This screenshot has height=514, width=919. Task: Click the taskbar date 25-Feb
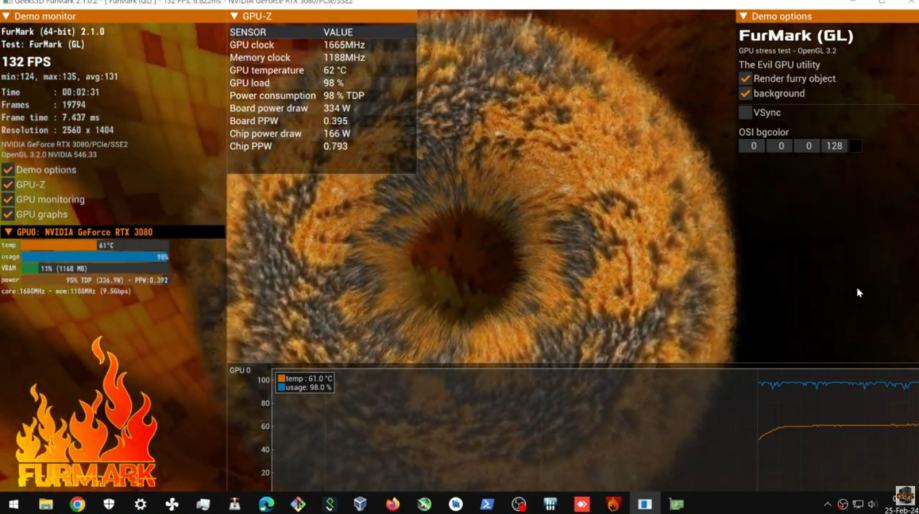(901, 510)
